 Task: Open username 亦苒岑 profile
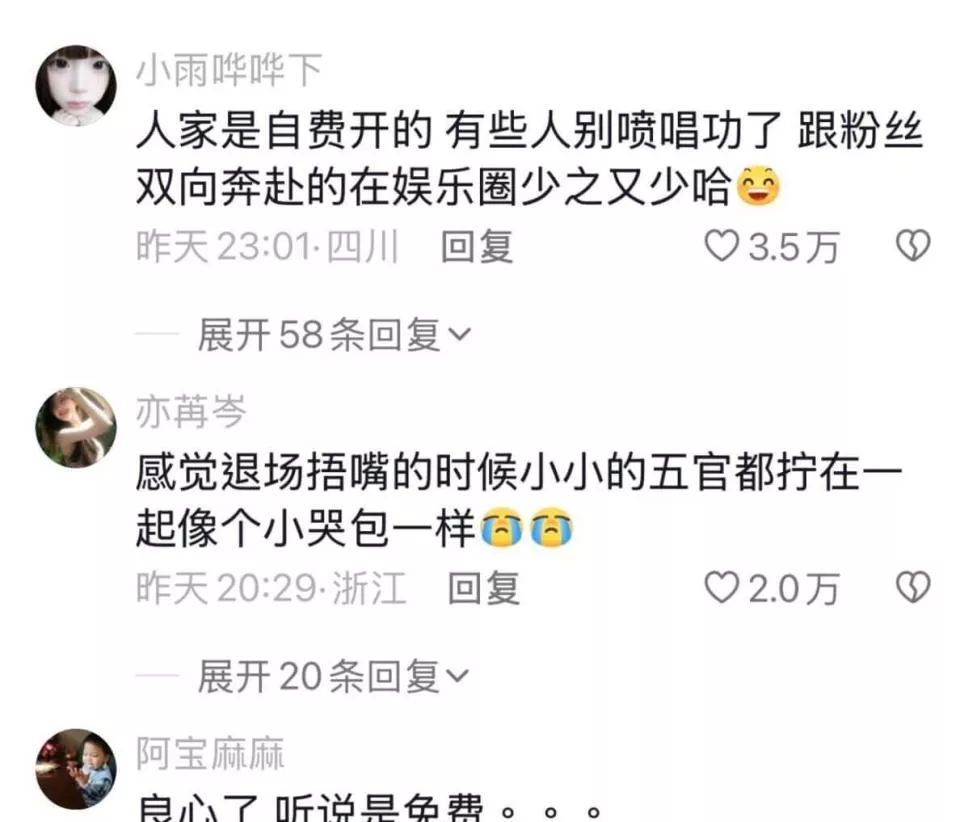[191, 411]
